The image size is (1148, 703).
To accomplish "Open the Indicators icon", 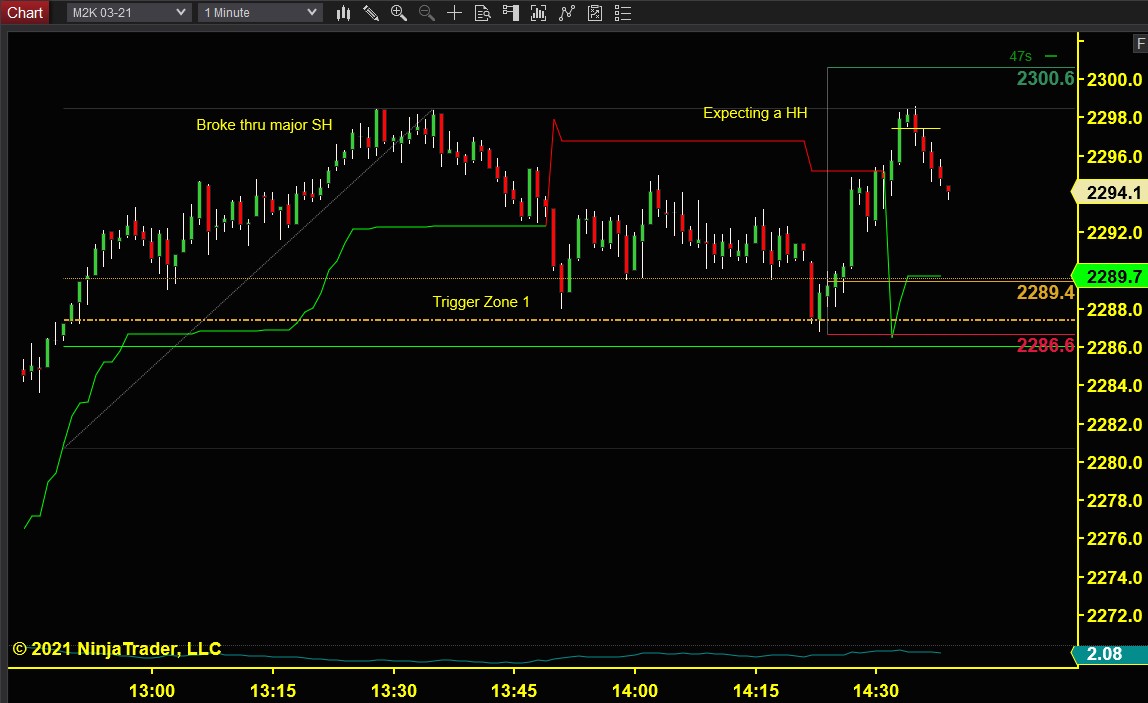I will click(567, 12).
